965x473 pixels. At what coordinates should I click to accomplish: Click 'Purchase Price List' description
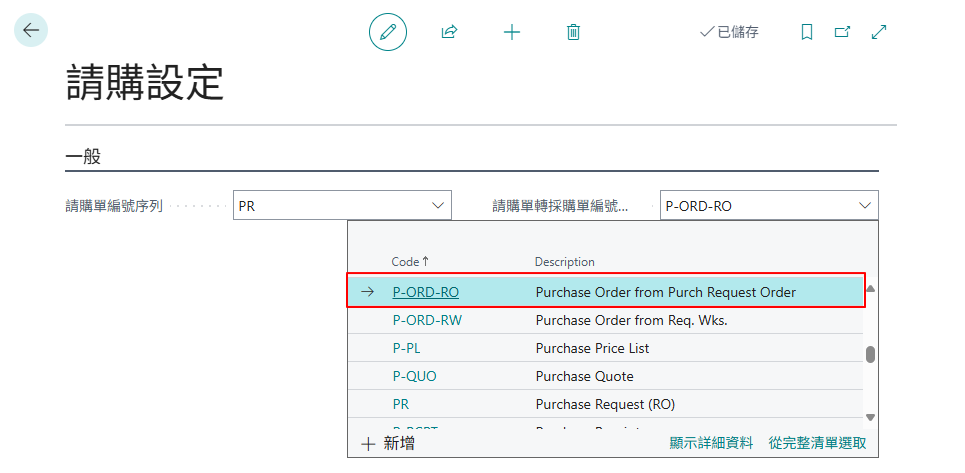(592, 348)
